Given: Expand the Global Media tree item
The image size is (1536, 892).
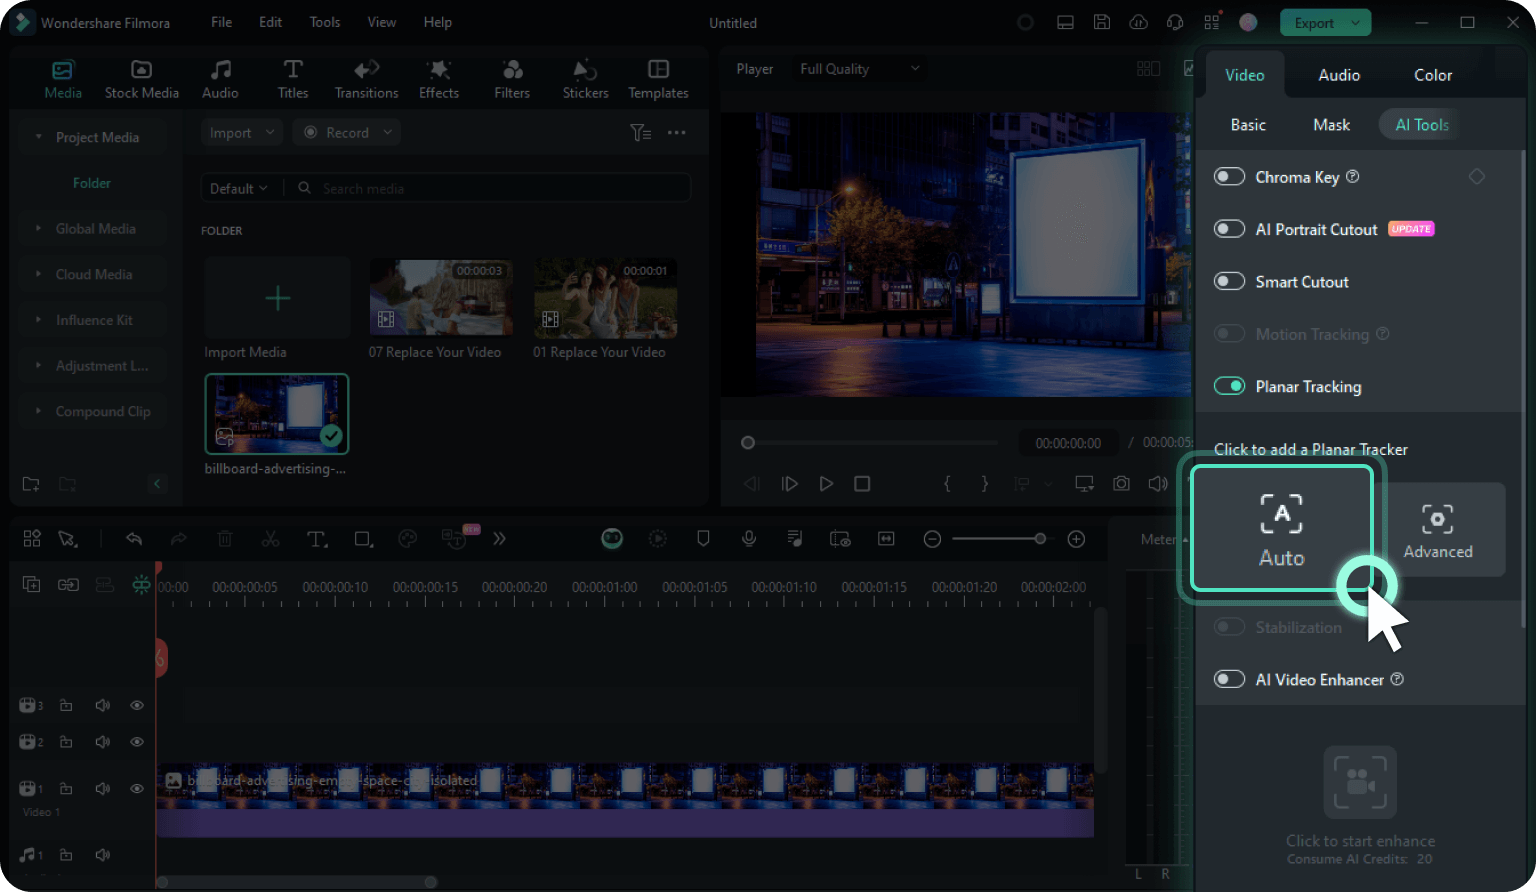Looking at the screenshot, I should 38,228.
